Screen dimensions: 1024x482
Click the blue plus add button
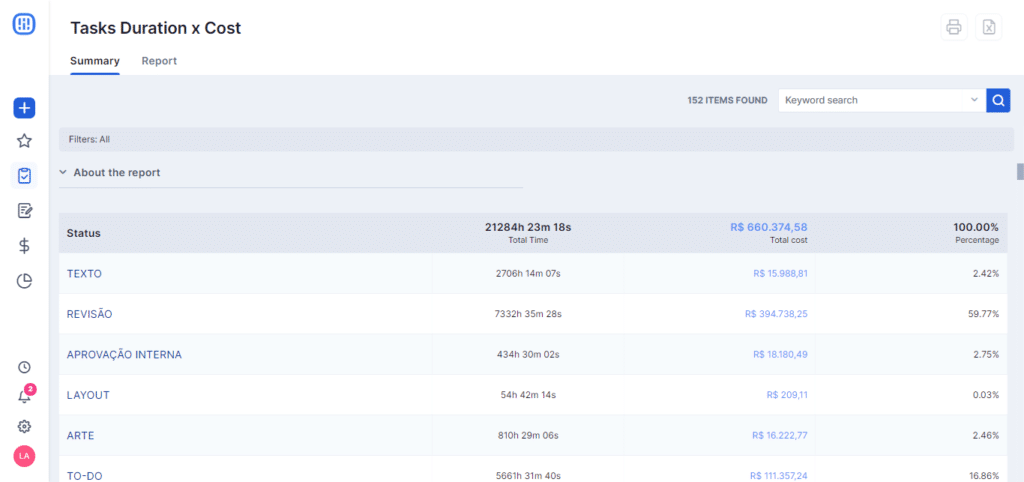tap(24, 107)
